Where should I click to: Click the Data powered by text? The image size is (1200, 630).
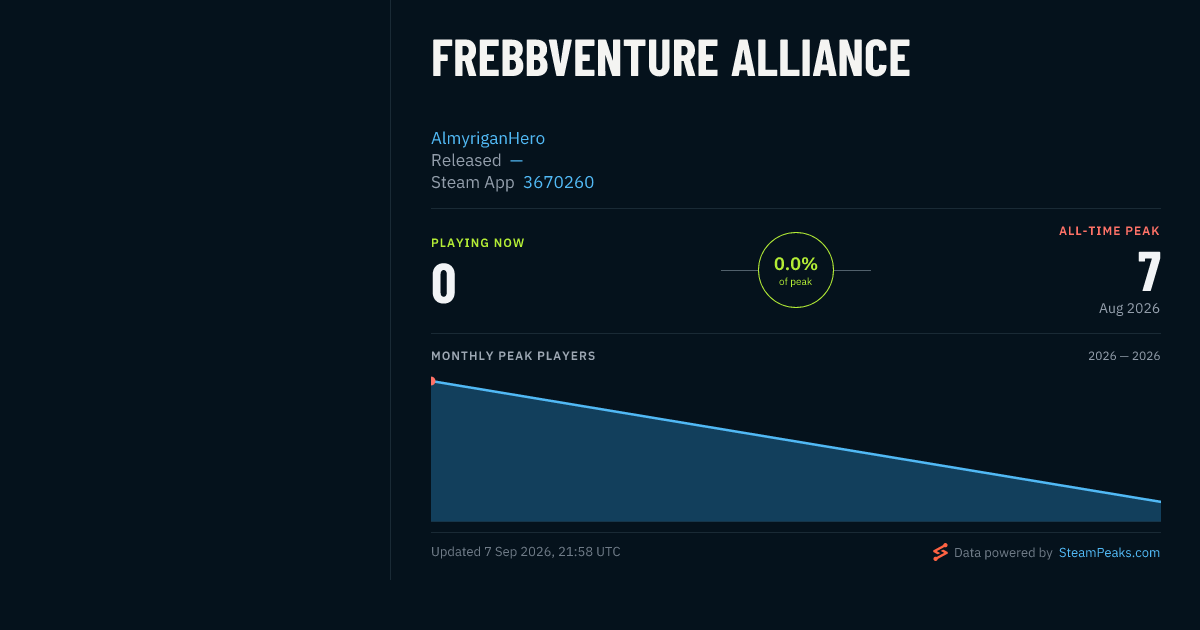(1003, 552)
